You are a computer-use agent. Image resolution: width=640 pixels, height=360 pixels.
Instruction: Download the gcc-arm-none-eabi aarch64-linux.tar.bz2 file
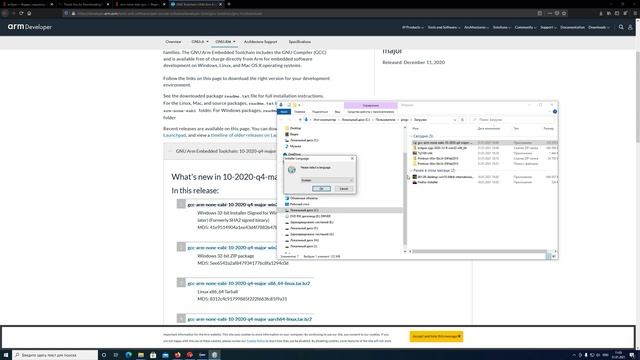[x=249, y=319]
